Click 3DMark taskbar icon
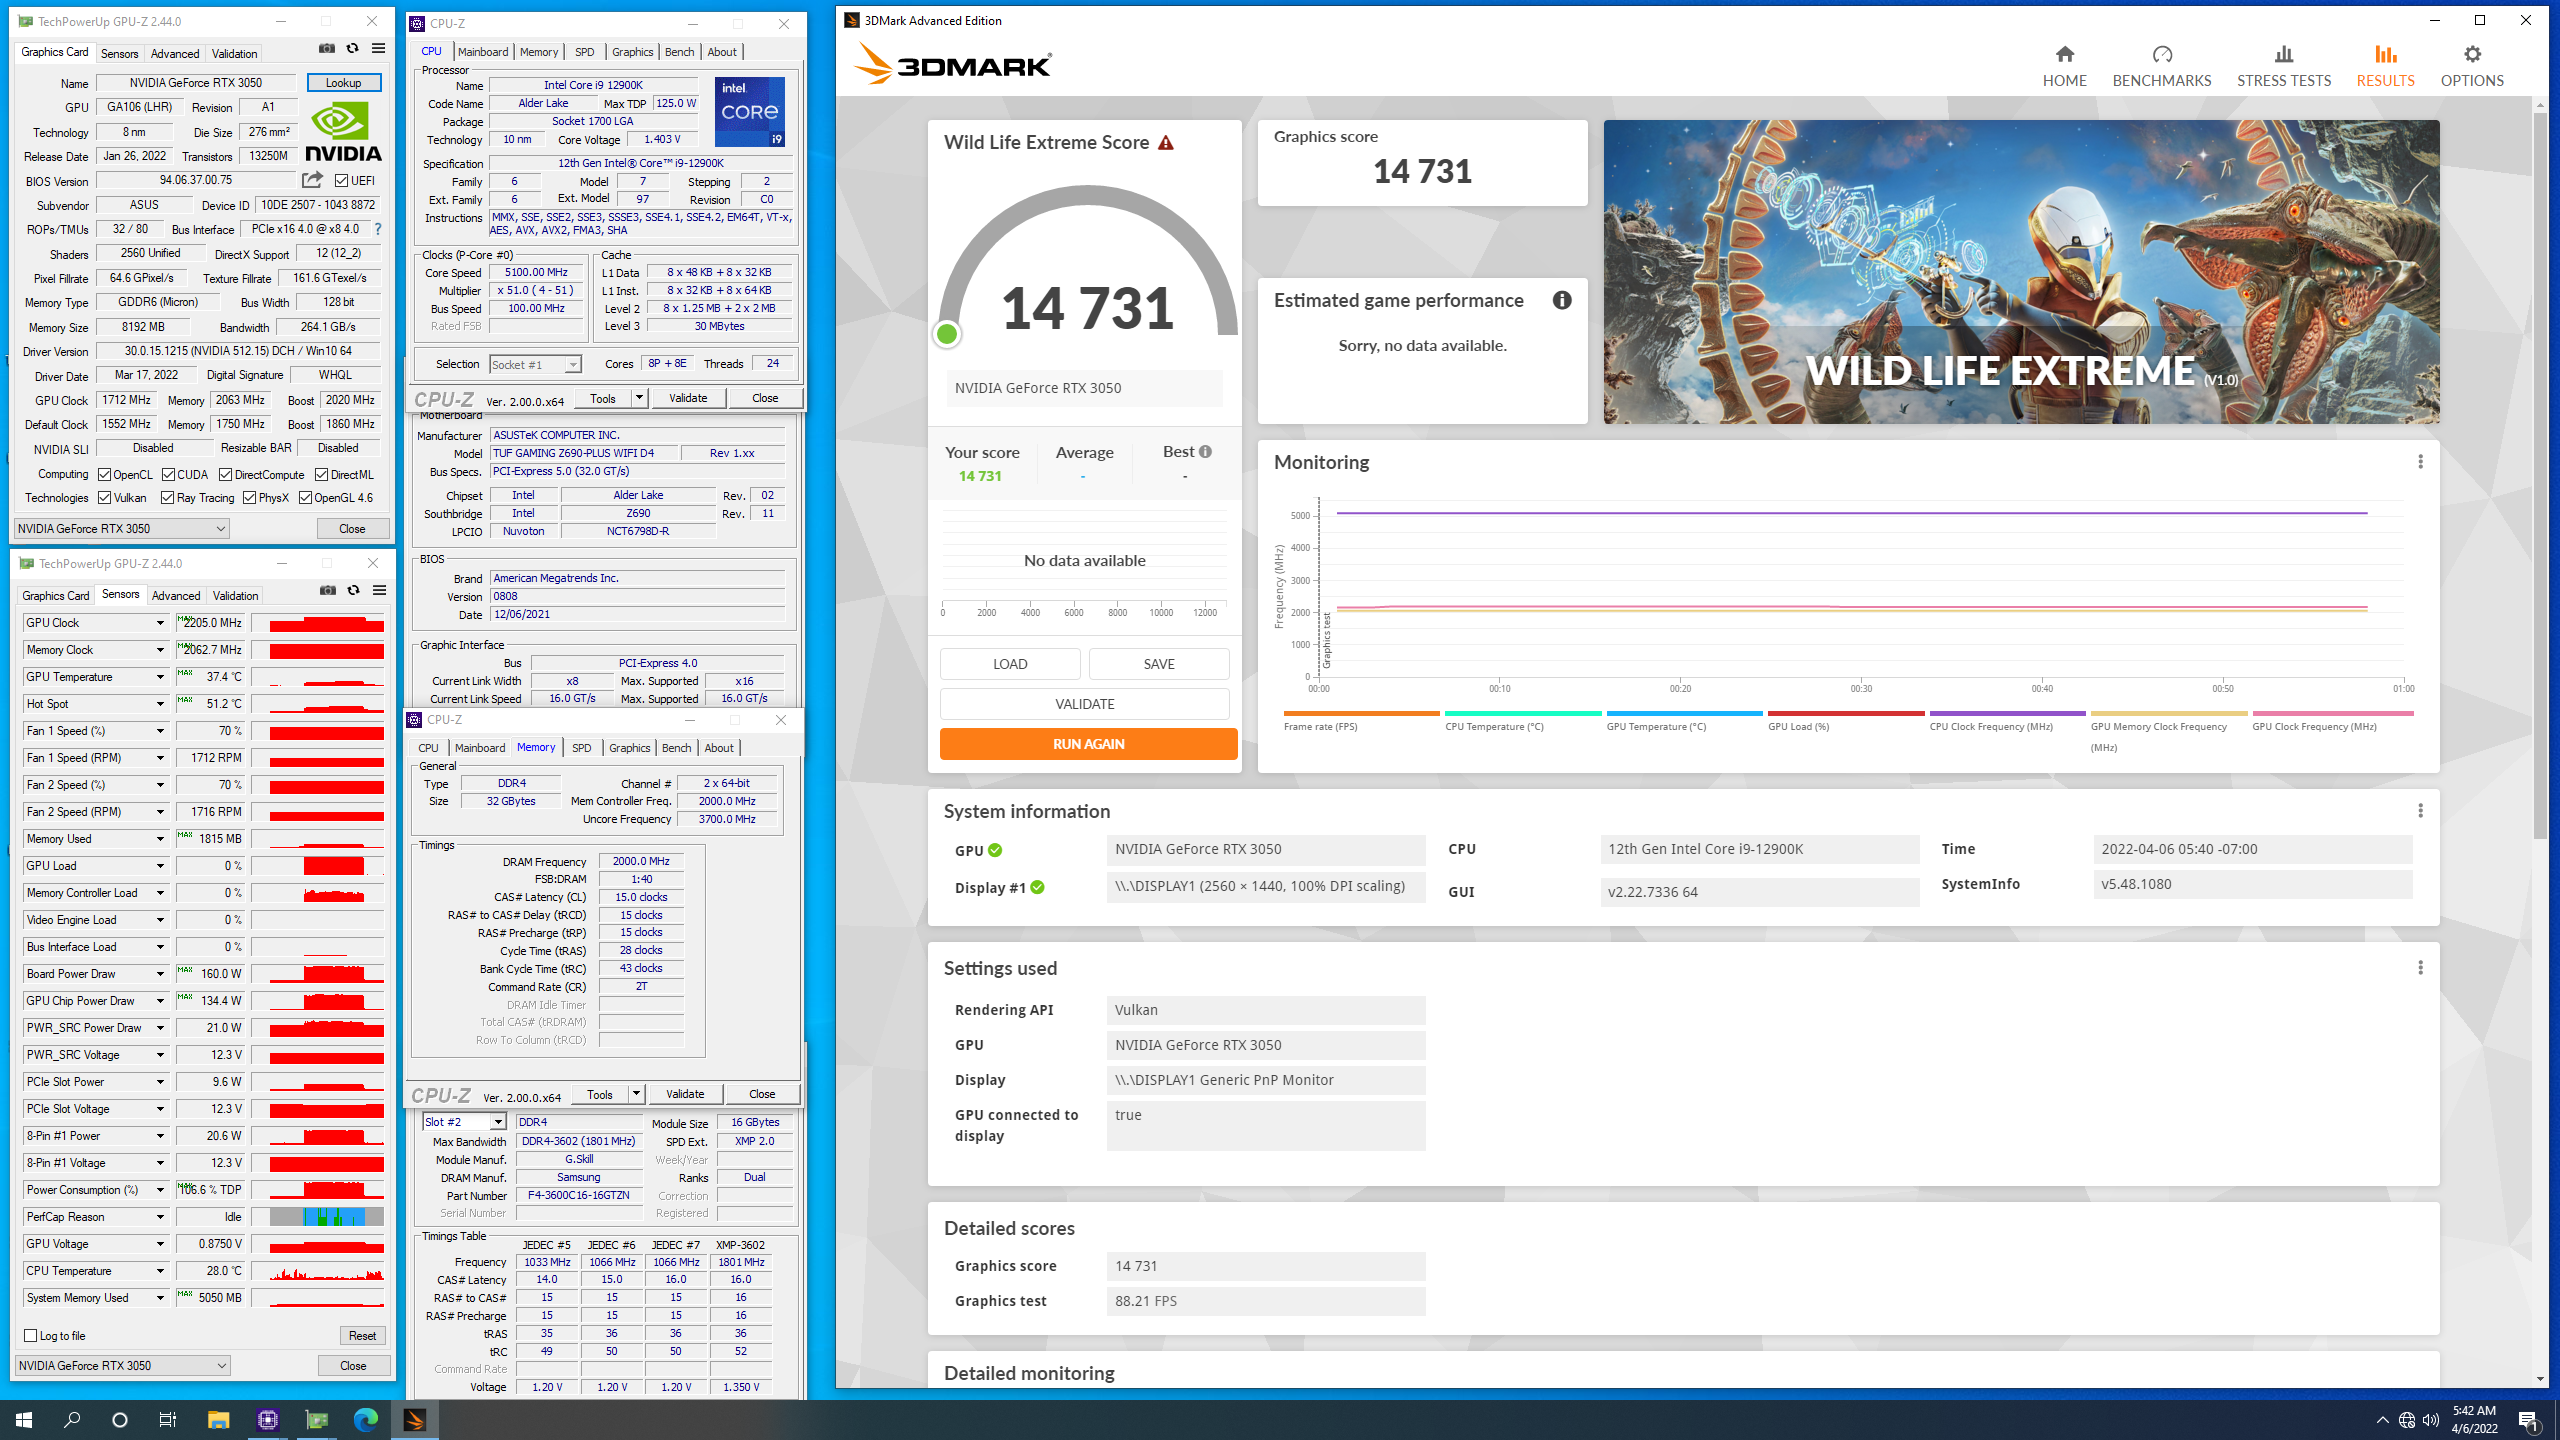This screenshot has width=2560, height=1440. [x=414, y=1419]
